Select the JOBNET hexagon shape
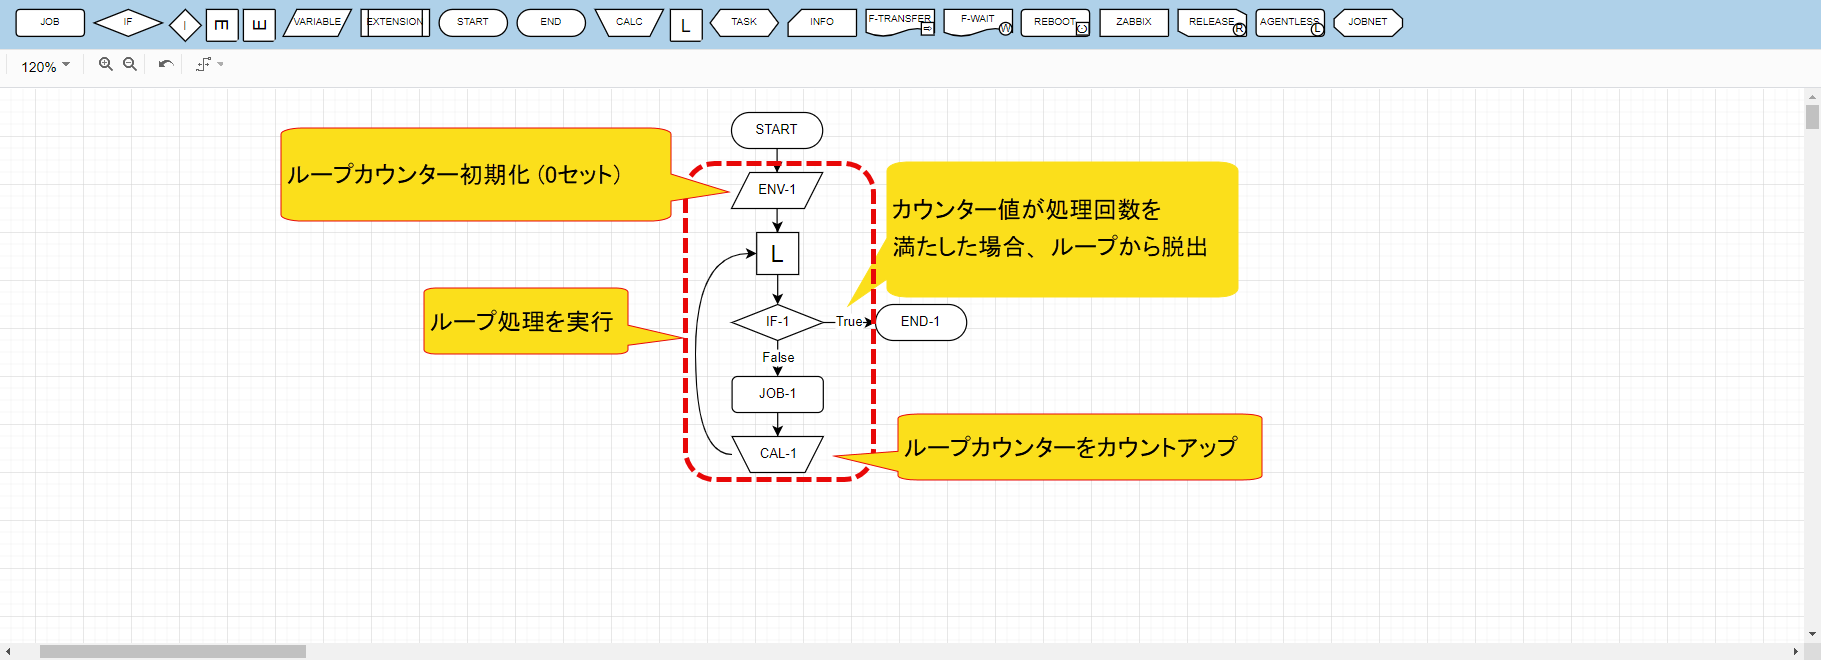1821x660 pixels. coord(1367,22)
